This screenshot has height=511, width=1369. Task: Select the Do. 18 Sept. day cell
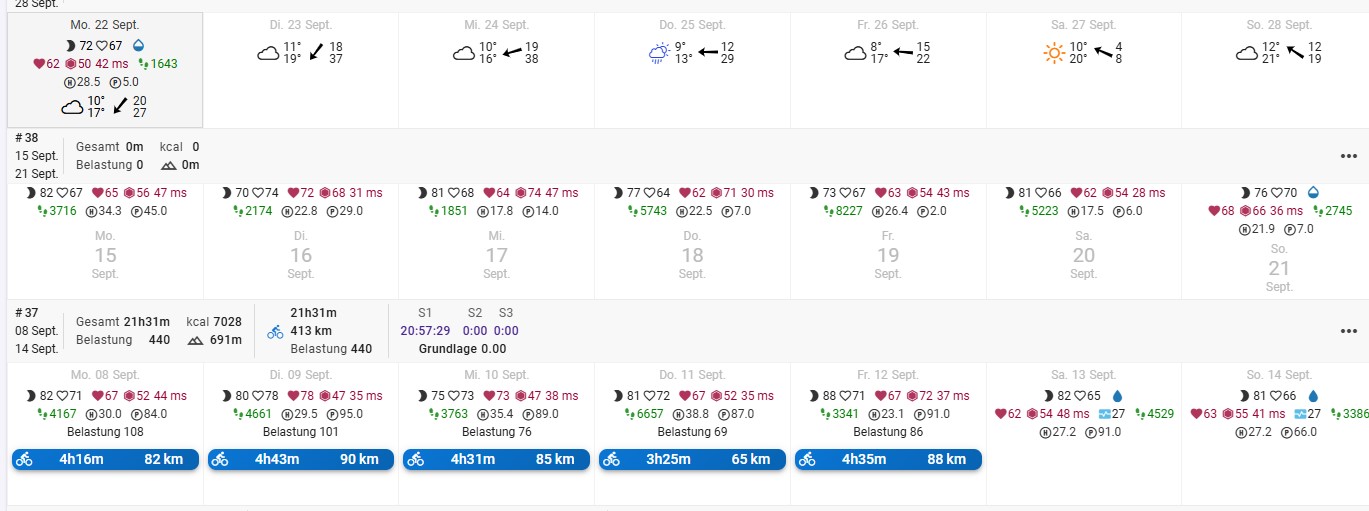click(x=692, y=255)
